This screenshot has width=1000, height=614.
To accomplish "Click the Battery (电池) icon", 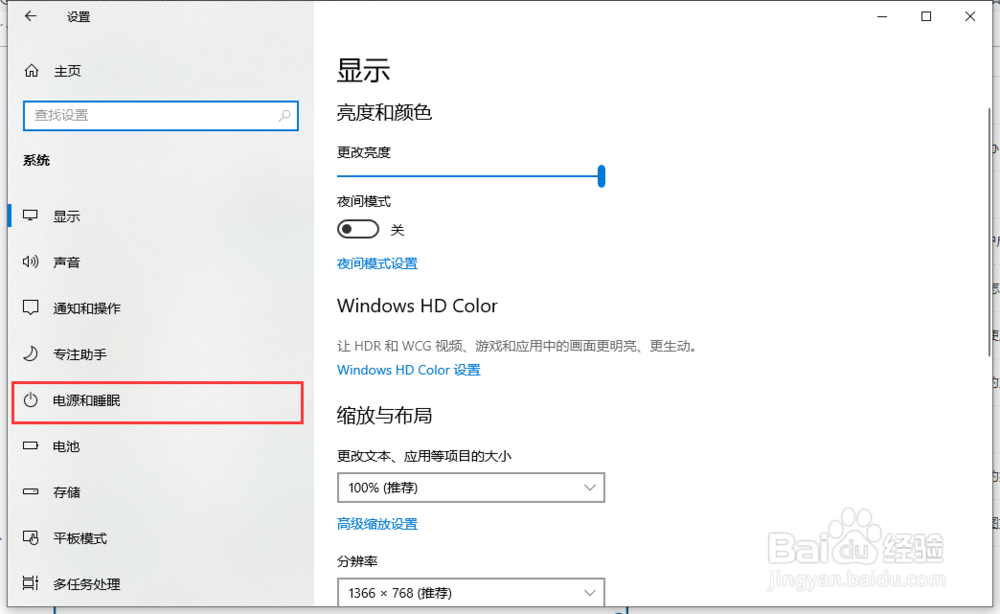I will [x=31, y=446].
